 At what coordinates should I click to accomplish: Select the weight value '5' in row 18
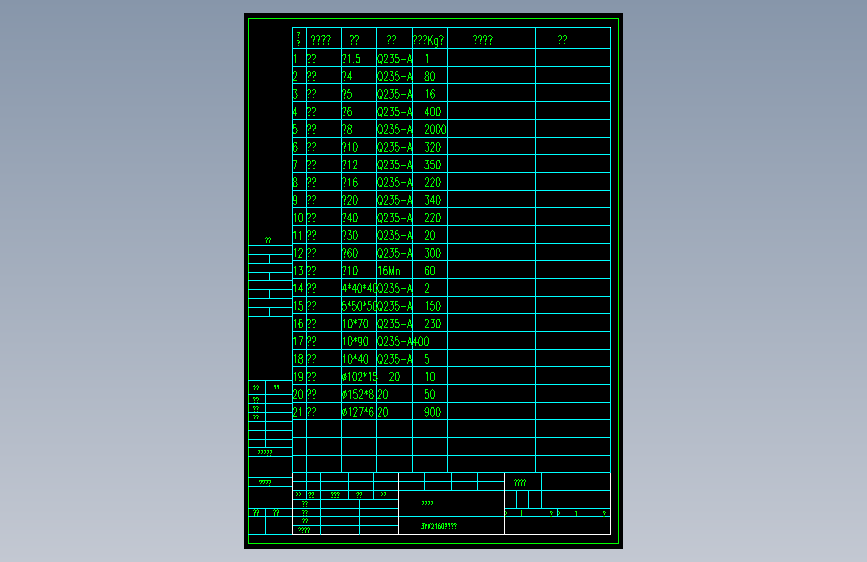click(427, 359)
